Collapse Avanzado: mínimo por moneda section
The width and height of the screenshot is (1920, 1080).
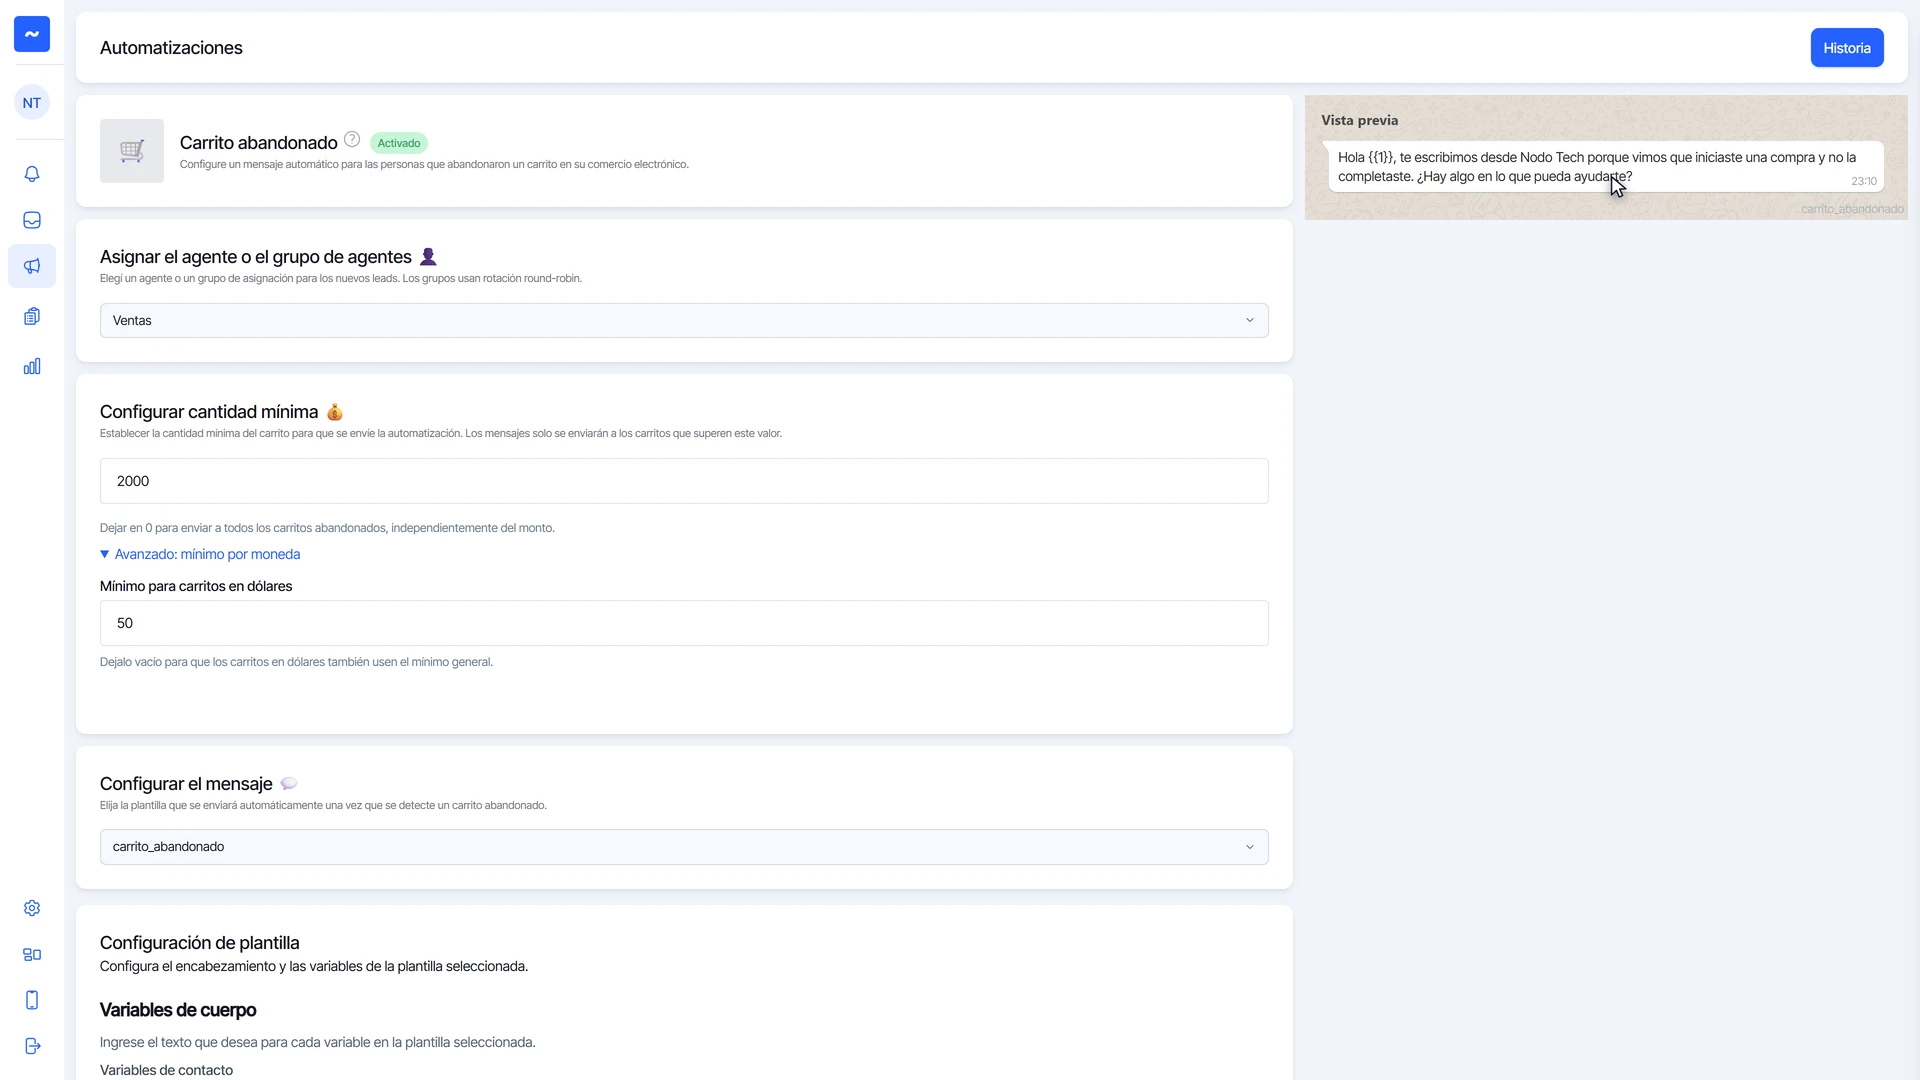[x=200, y=554]
